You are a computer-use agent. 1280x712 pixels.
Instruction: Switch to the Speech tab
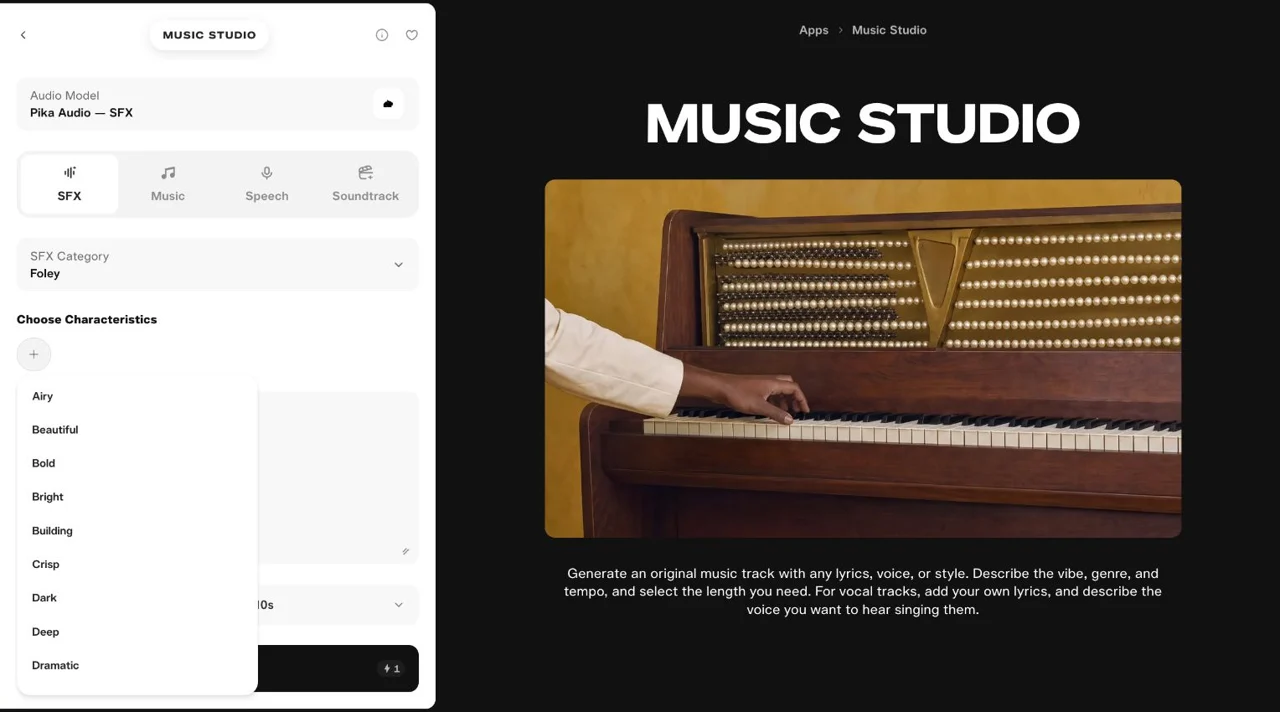pos(267,184)
